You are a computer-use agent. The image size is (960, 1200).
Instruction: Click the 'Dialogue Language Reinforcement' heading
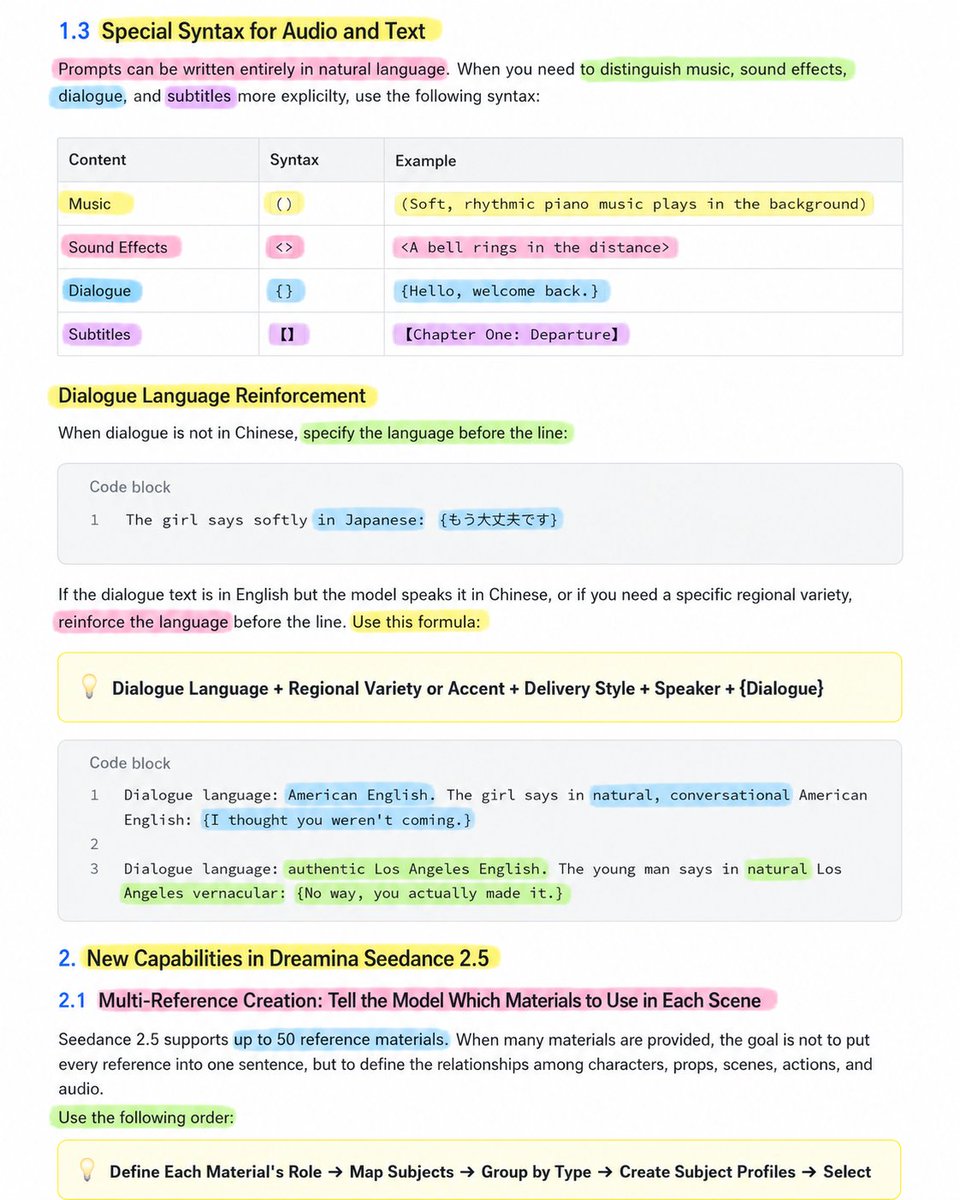point(212,396)
